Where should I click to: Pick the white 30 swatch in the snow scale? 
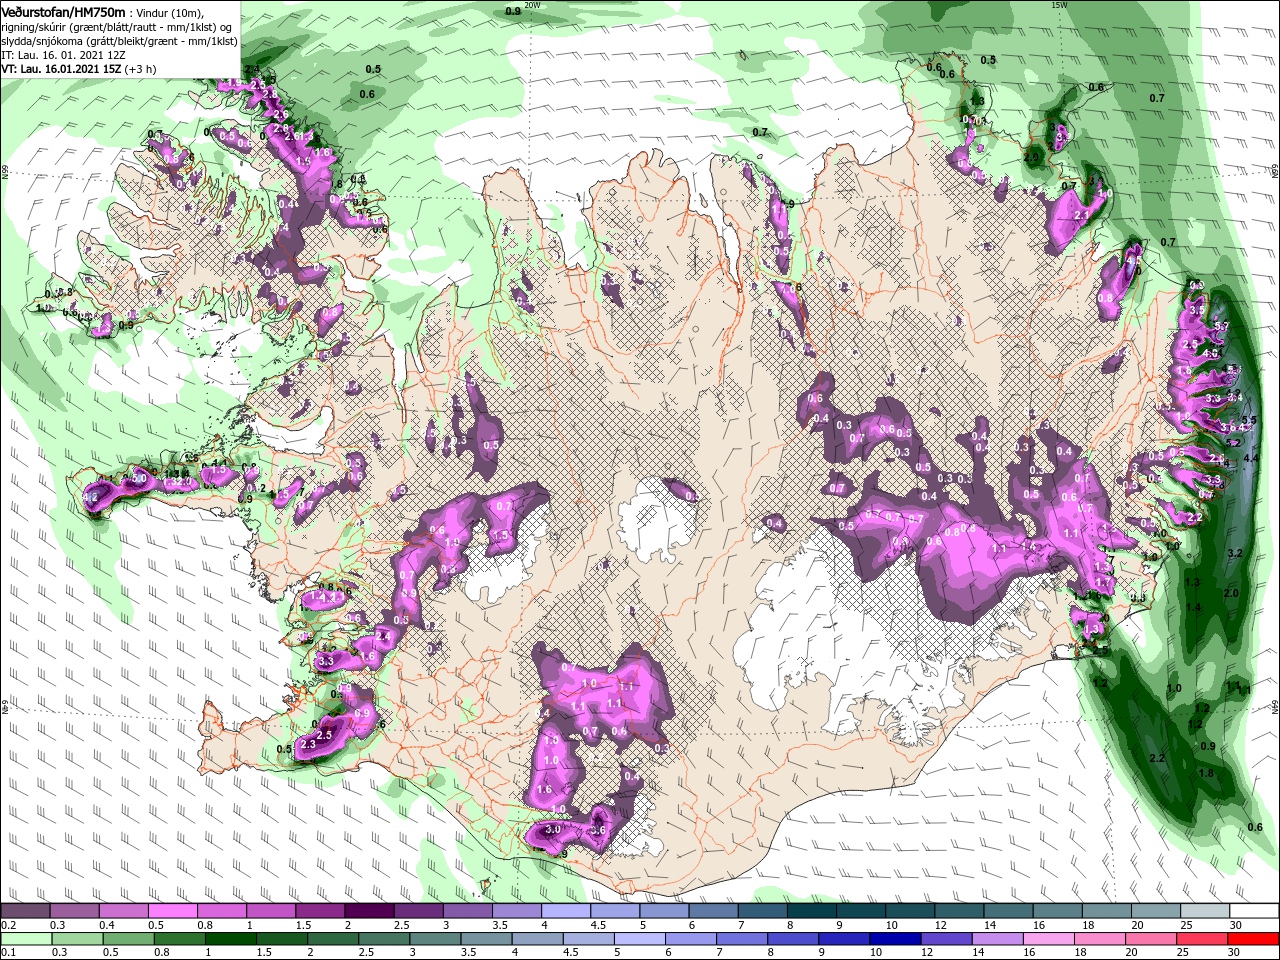[1254, 911]
